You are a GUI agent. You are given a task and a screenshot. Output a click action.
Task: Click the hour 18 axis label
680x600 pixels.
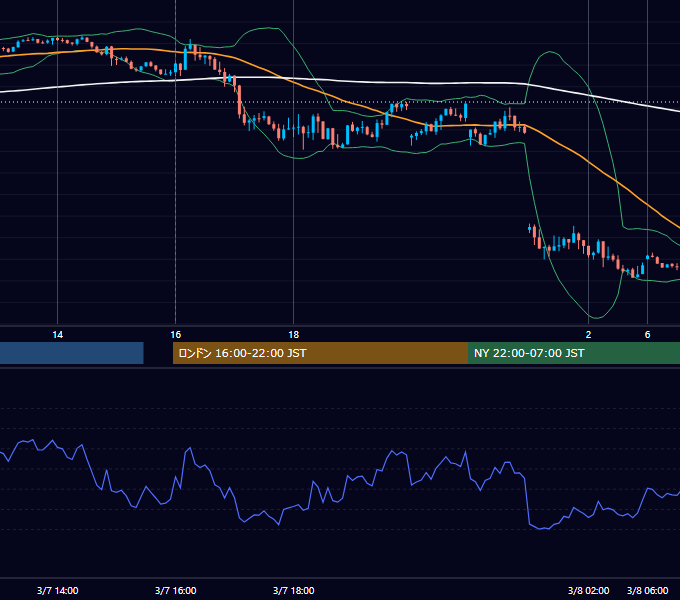[x=294, y=335]
